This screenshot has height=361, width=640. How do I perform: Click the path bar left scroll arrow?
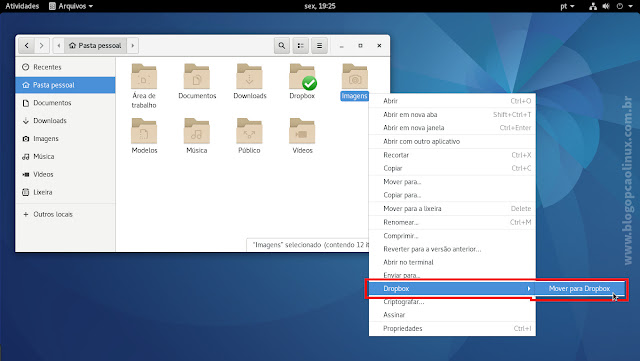coord(59,45)
